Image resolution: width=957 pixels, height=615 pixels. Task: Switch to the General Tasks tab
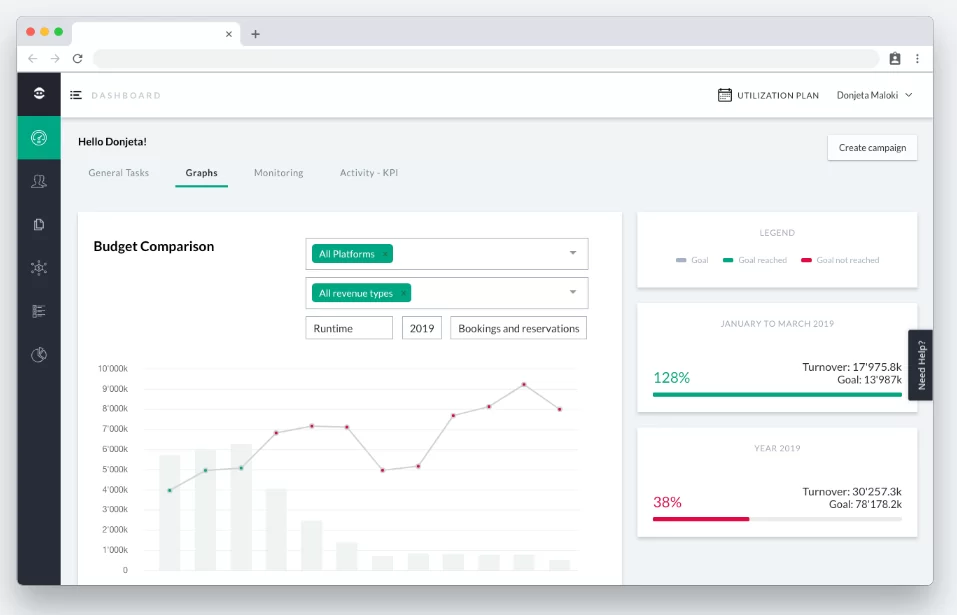[x=118, y=173]
